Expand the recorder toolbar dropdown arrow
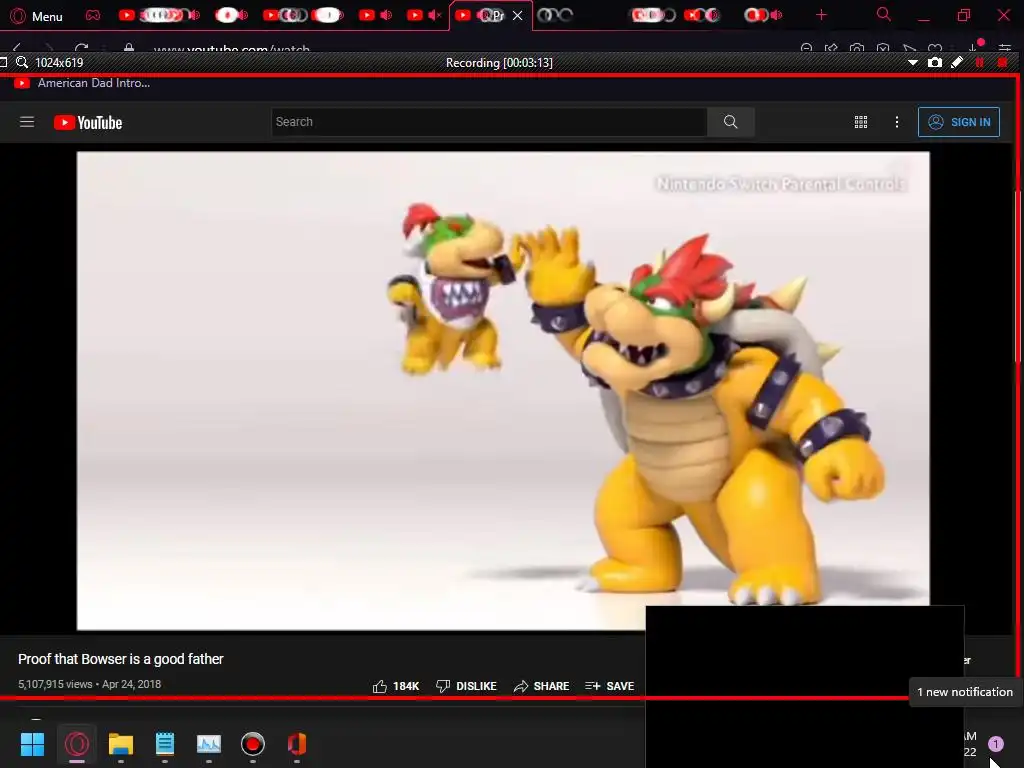Image resolution: width=1024 pixels, height=768 pixels. tap(913, 63)
